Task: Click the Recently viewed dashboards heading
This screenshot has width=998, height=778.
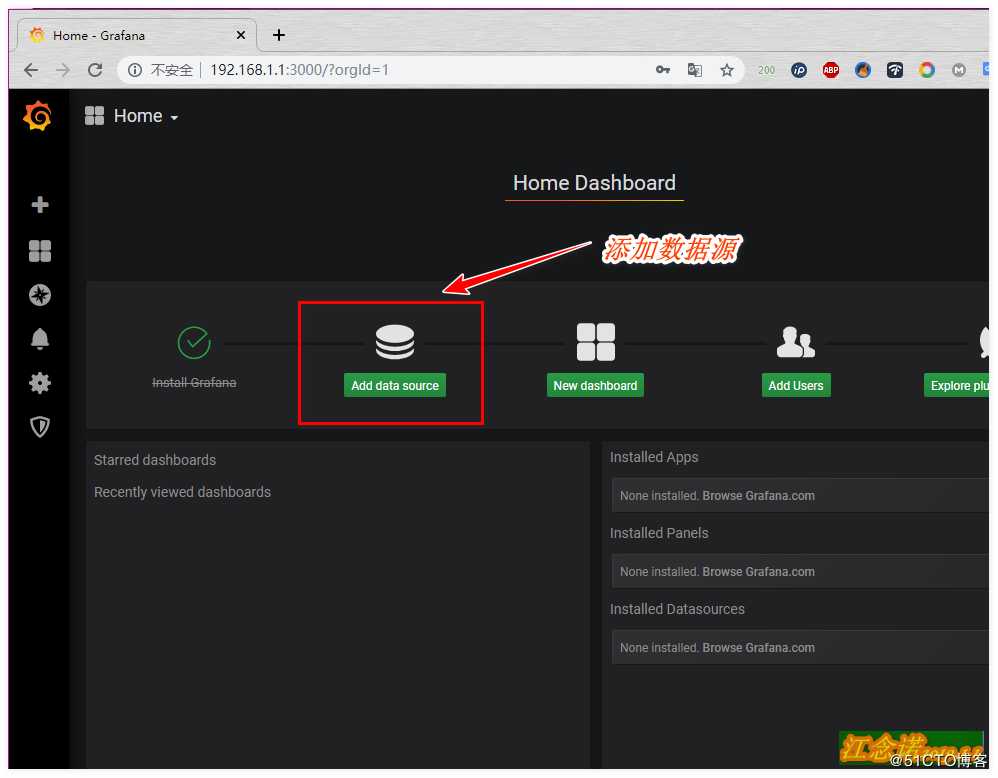Action: click(182, 492)
